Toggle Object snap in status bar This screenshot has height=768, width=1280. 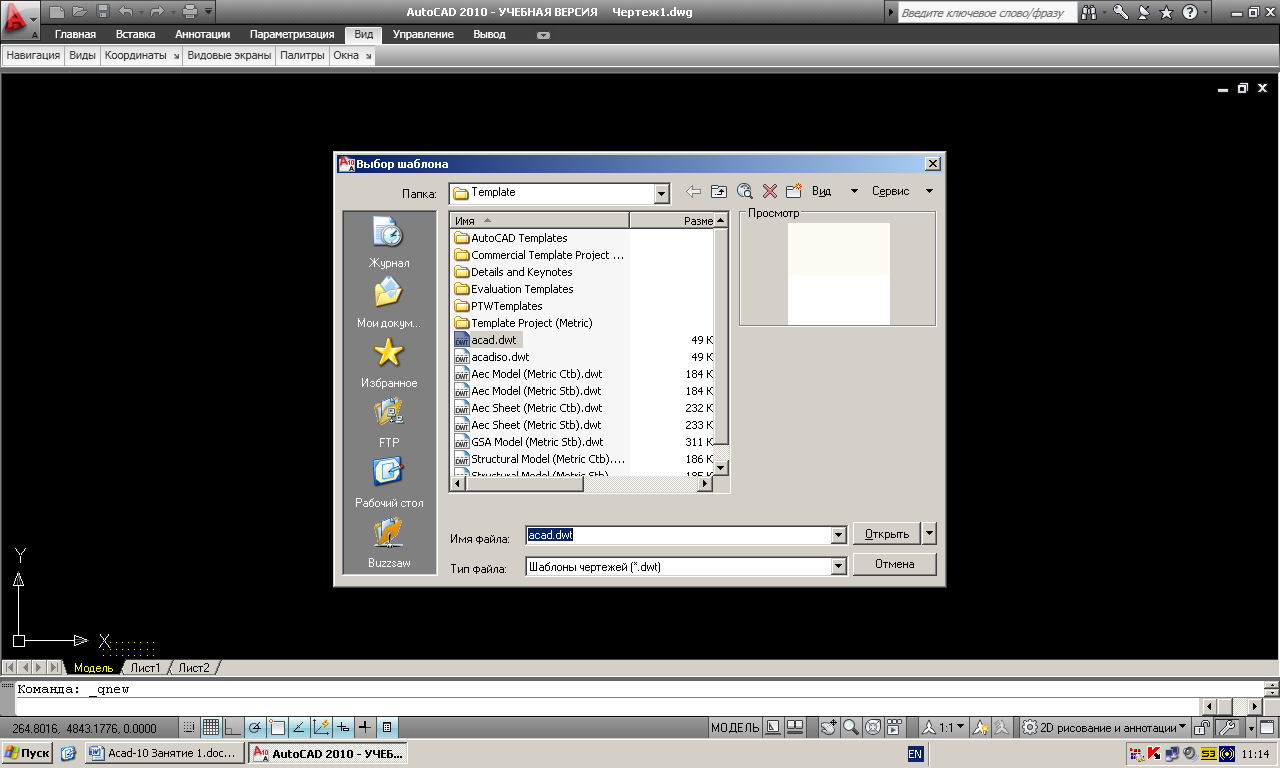[x=277, y=727]
